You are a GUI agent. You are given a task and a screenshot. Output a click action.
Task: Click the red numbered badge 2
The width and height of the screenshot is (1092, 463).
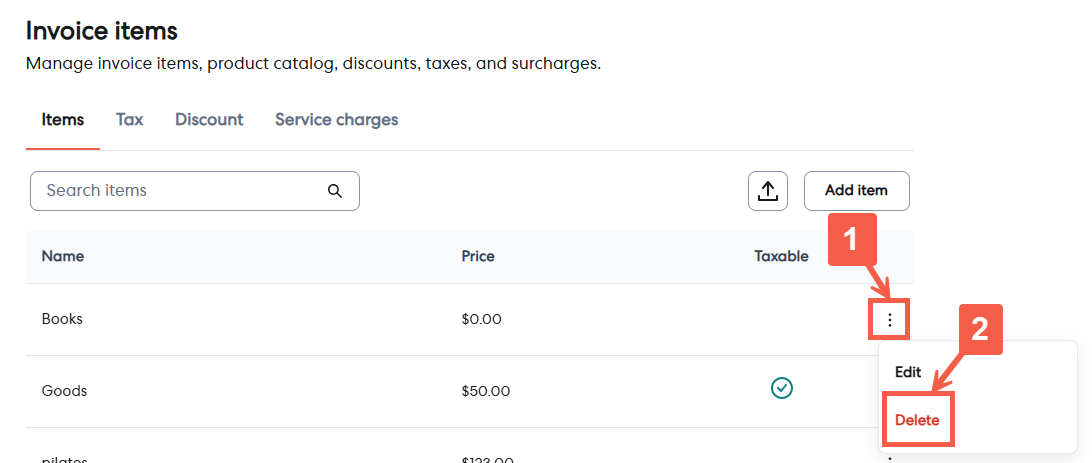pos(981,331)
